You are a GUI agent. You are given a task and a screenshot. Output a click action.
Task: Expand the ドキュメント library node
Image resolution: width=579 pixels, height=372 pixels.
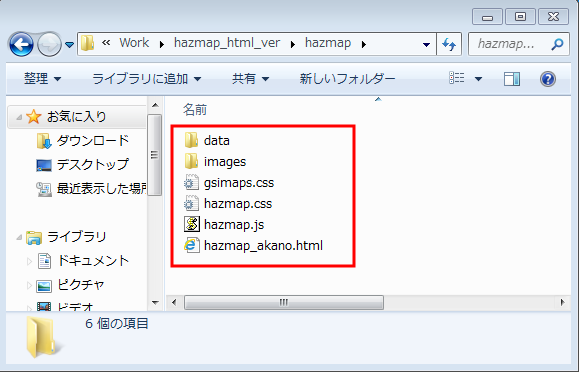[x=30, y=262]
